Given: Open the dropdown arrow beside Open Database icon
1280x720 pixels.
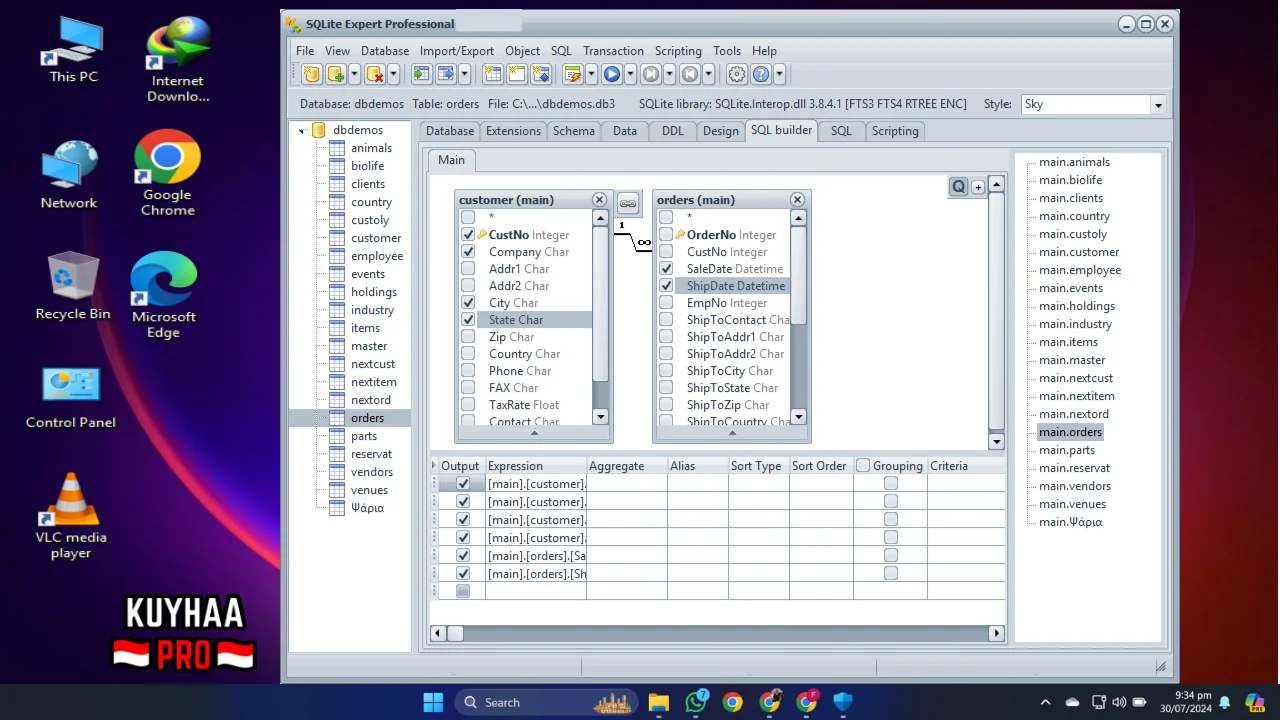Looking at the screenshot, I should [x=354, y=74].
